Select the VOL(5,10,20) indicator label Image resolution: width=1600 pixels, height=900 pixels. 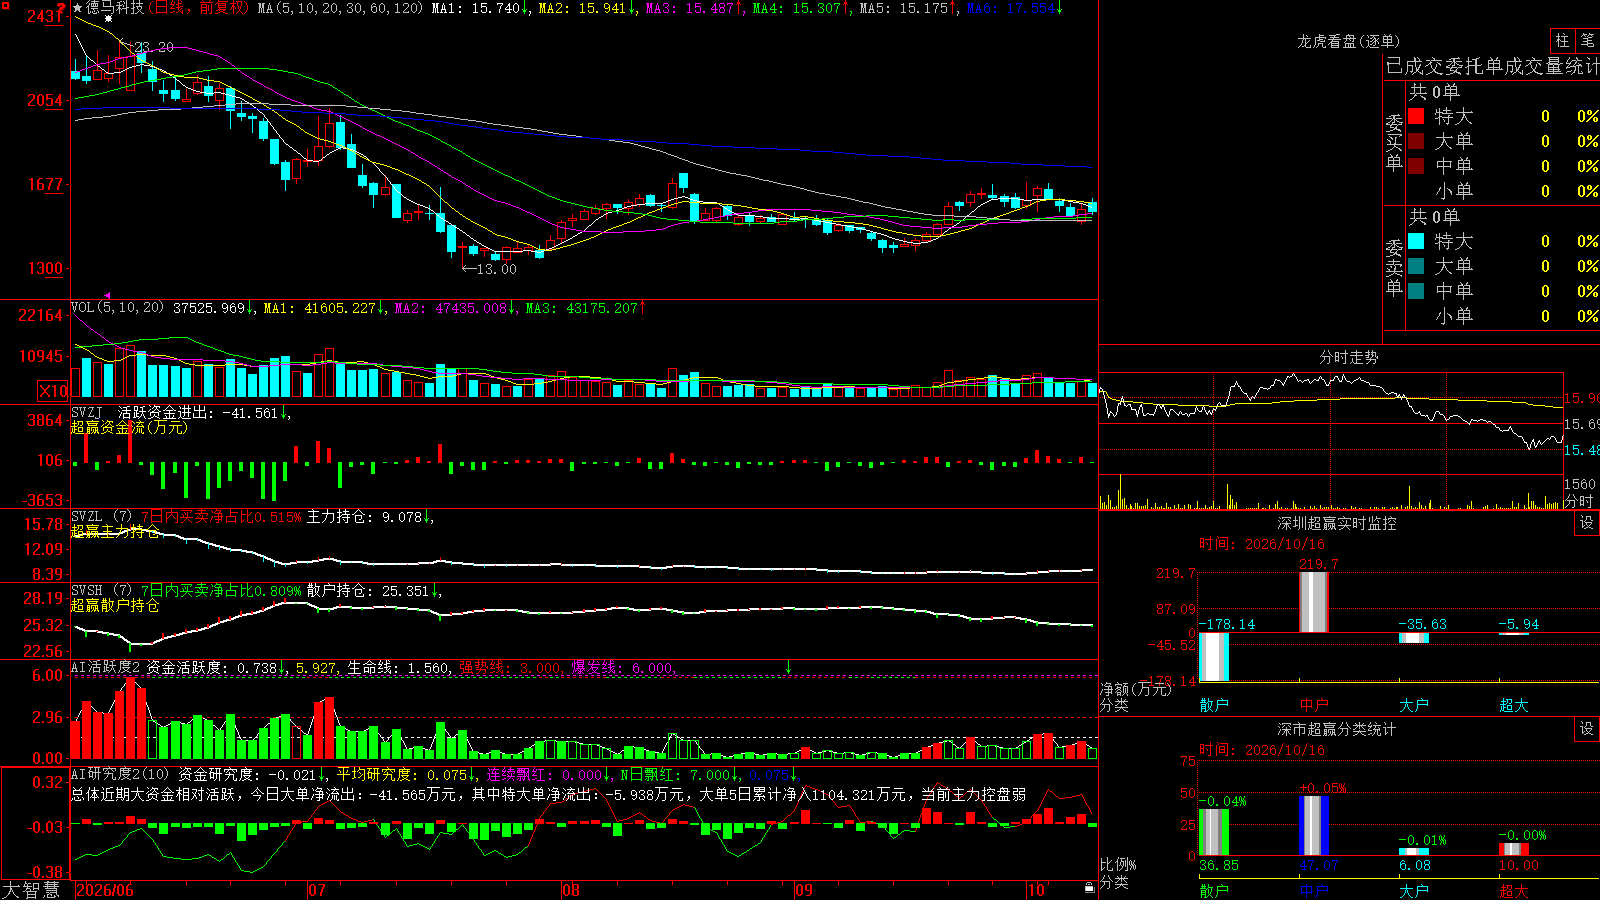(117, 308)
